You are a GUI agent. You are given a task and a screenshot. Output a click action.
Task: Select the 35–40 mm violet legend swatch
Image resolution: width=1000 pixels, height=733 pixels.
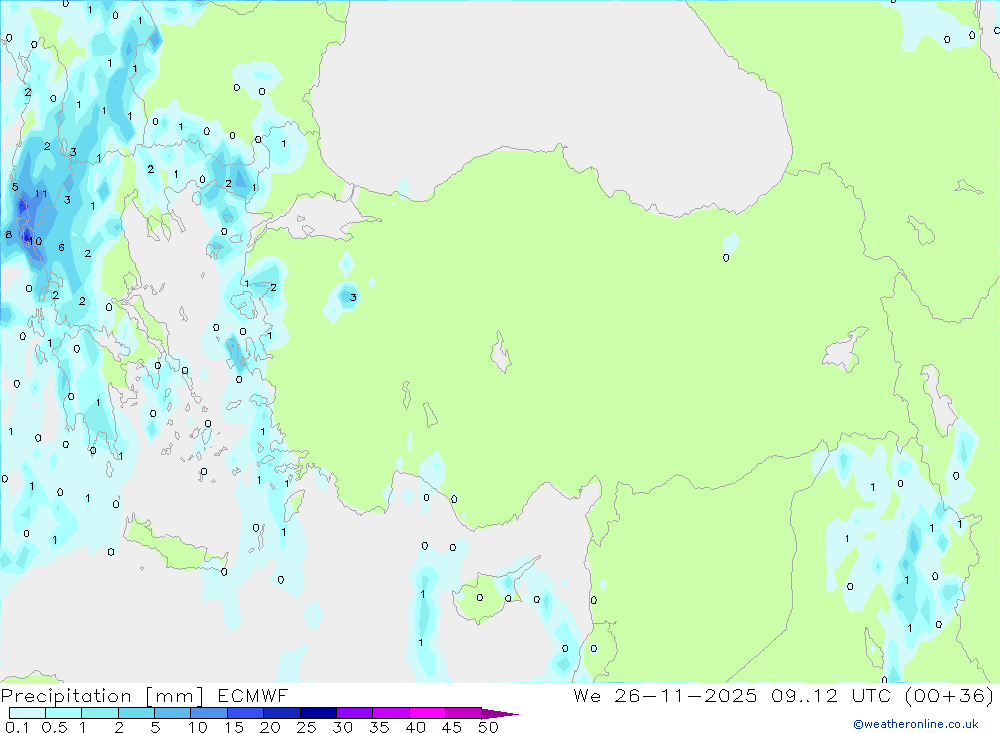pyautogui.click(x=391, y=713)
